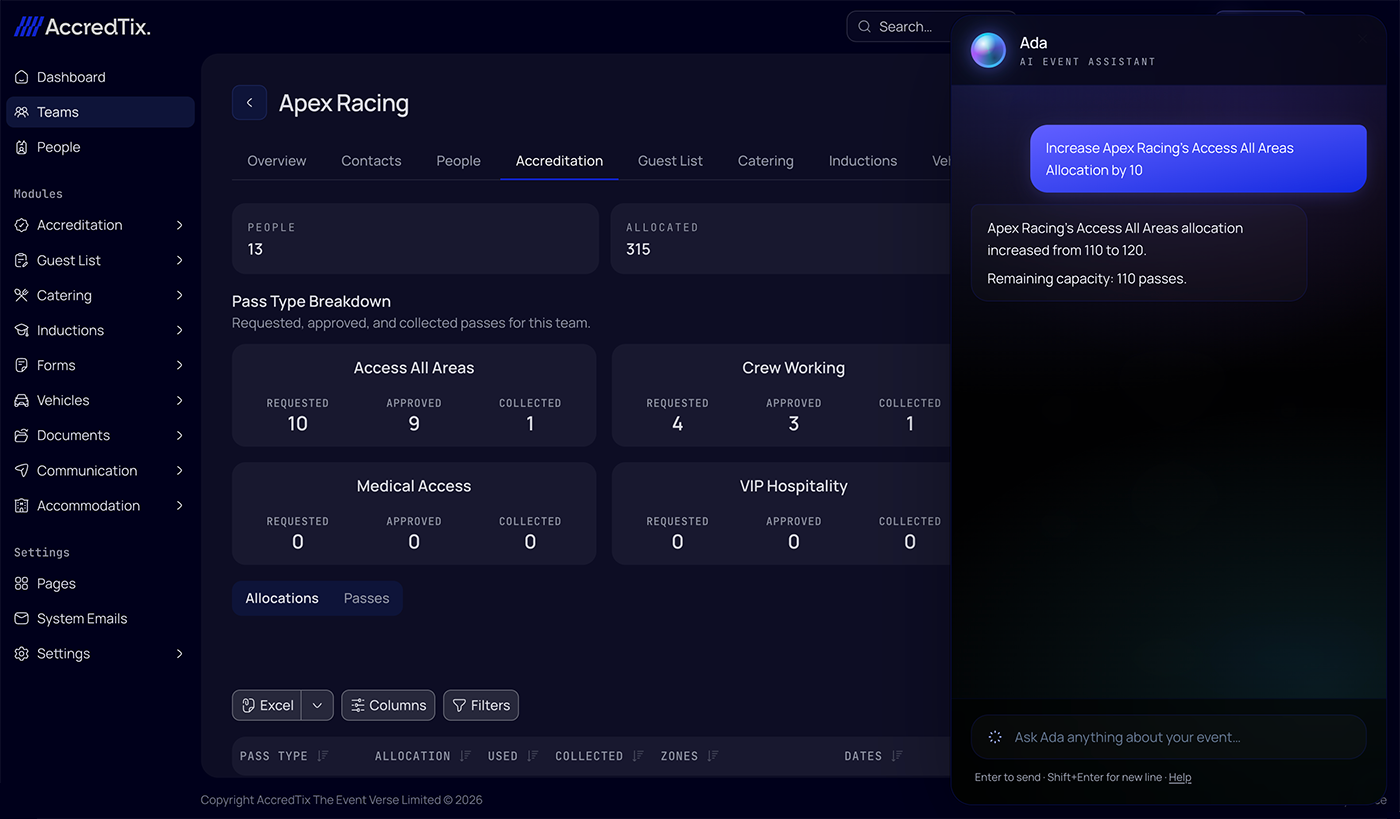The image size is (1400, 819).
Task: Click the Apex Racing page title
Action: [x=344, y=103]
